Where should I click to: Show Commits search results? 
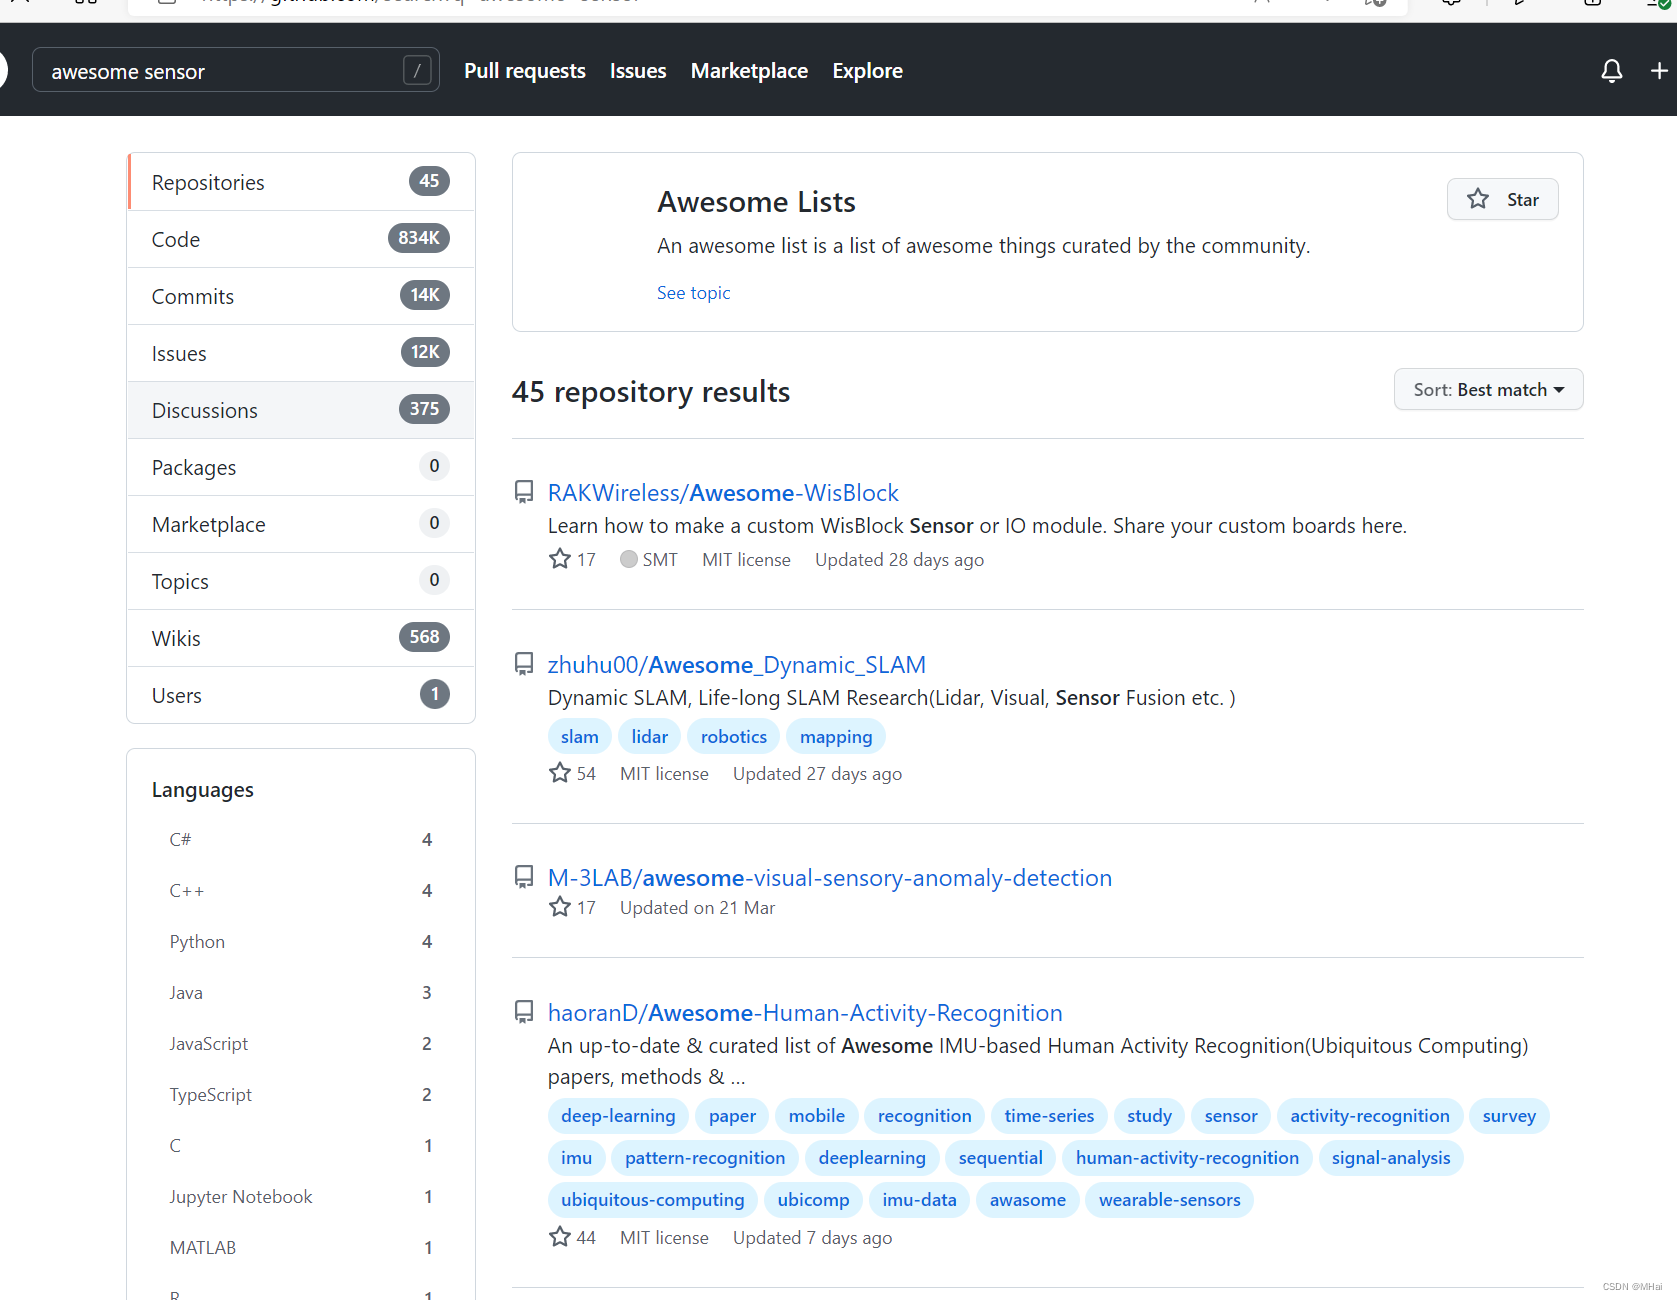[301, 296]
